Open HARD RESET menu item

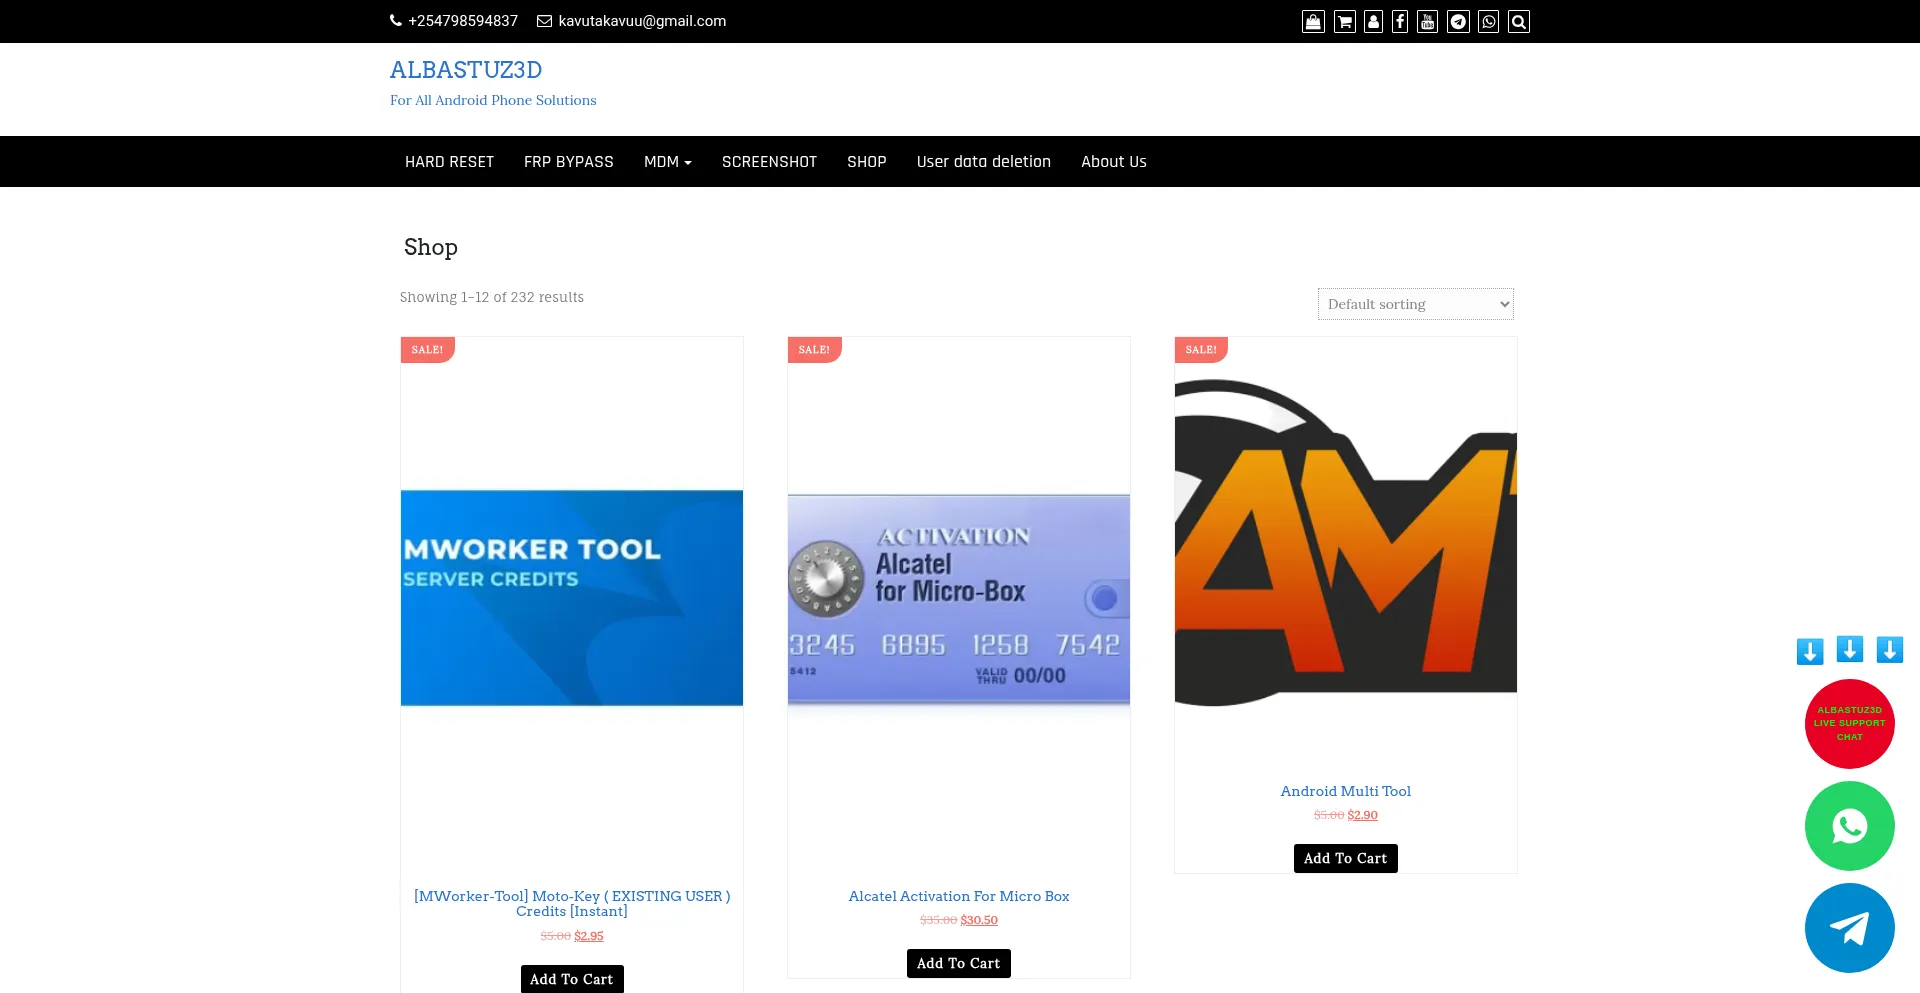pyautogui.click(x=449, y=162)
